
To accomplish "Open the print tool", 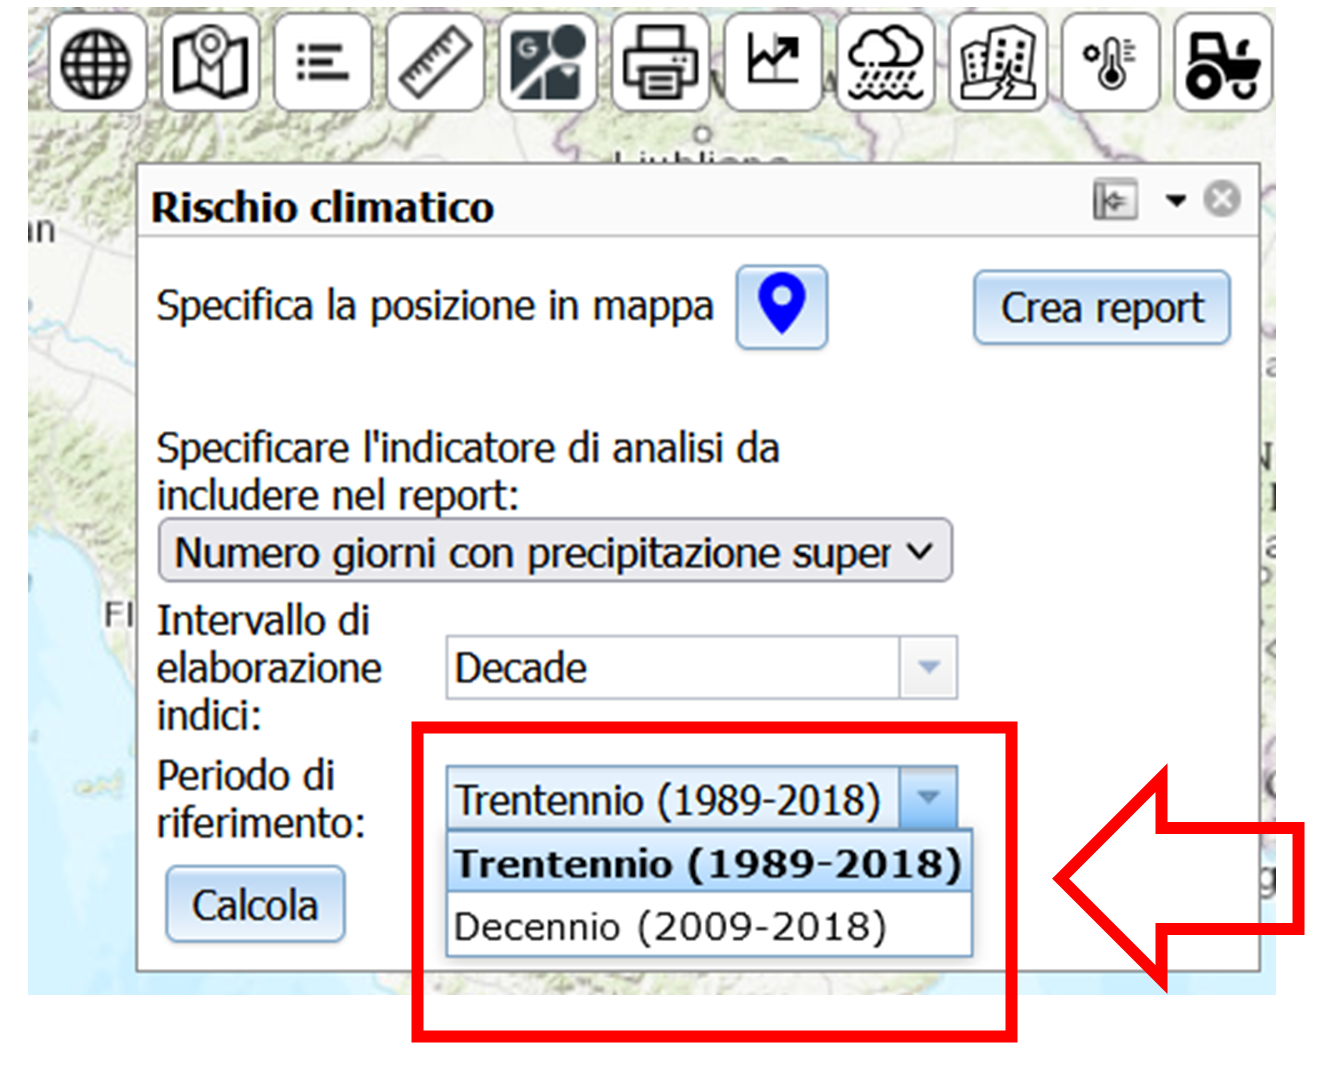I will coord(660,63).
